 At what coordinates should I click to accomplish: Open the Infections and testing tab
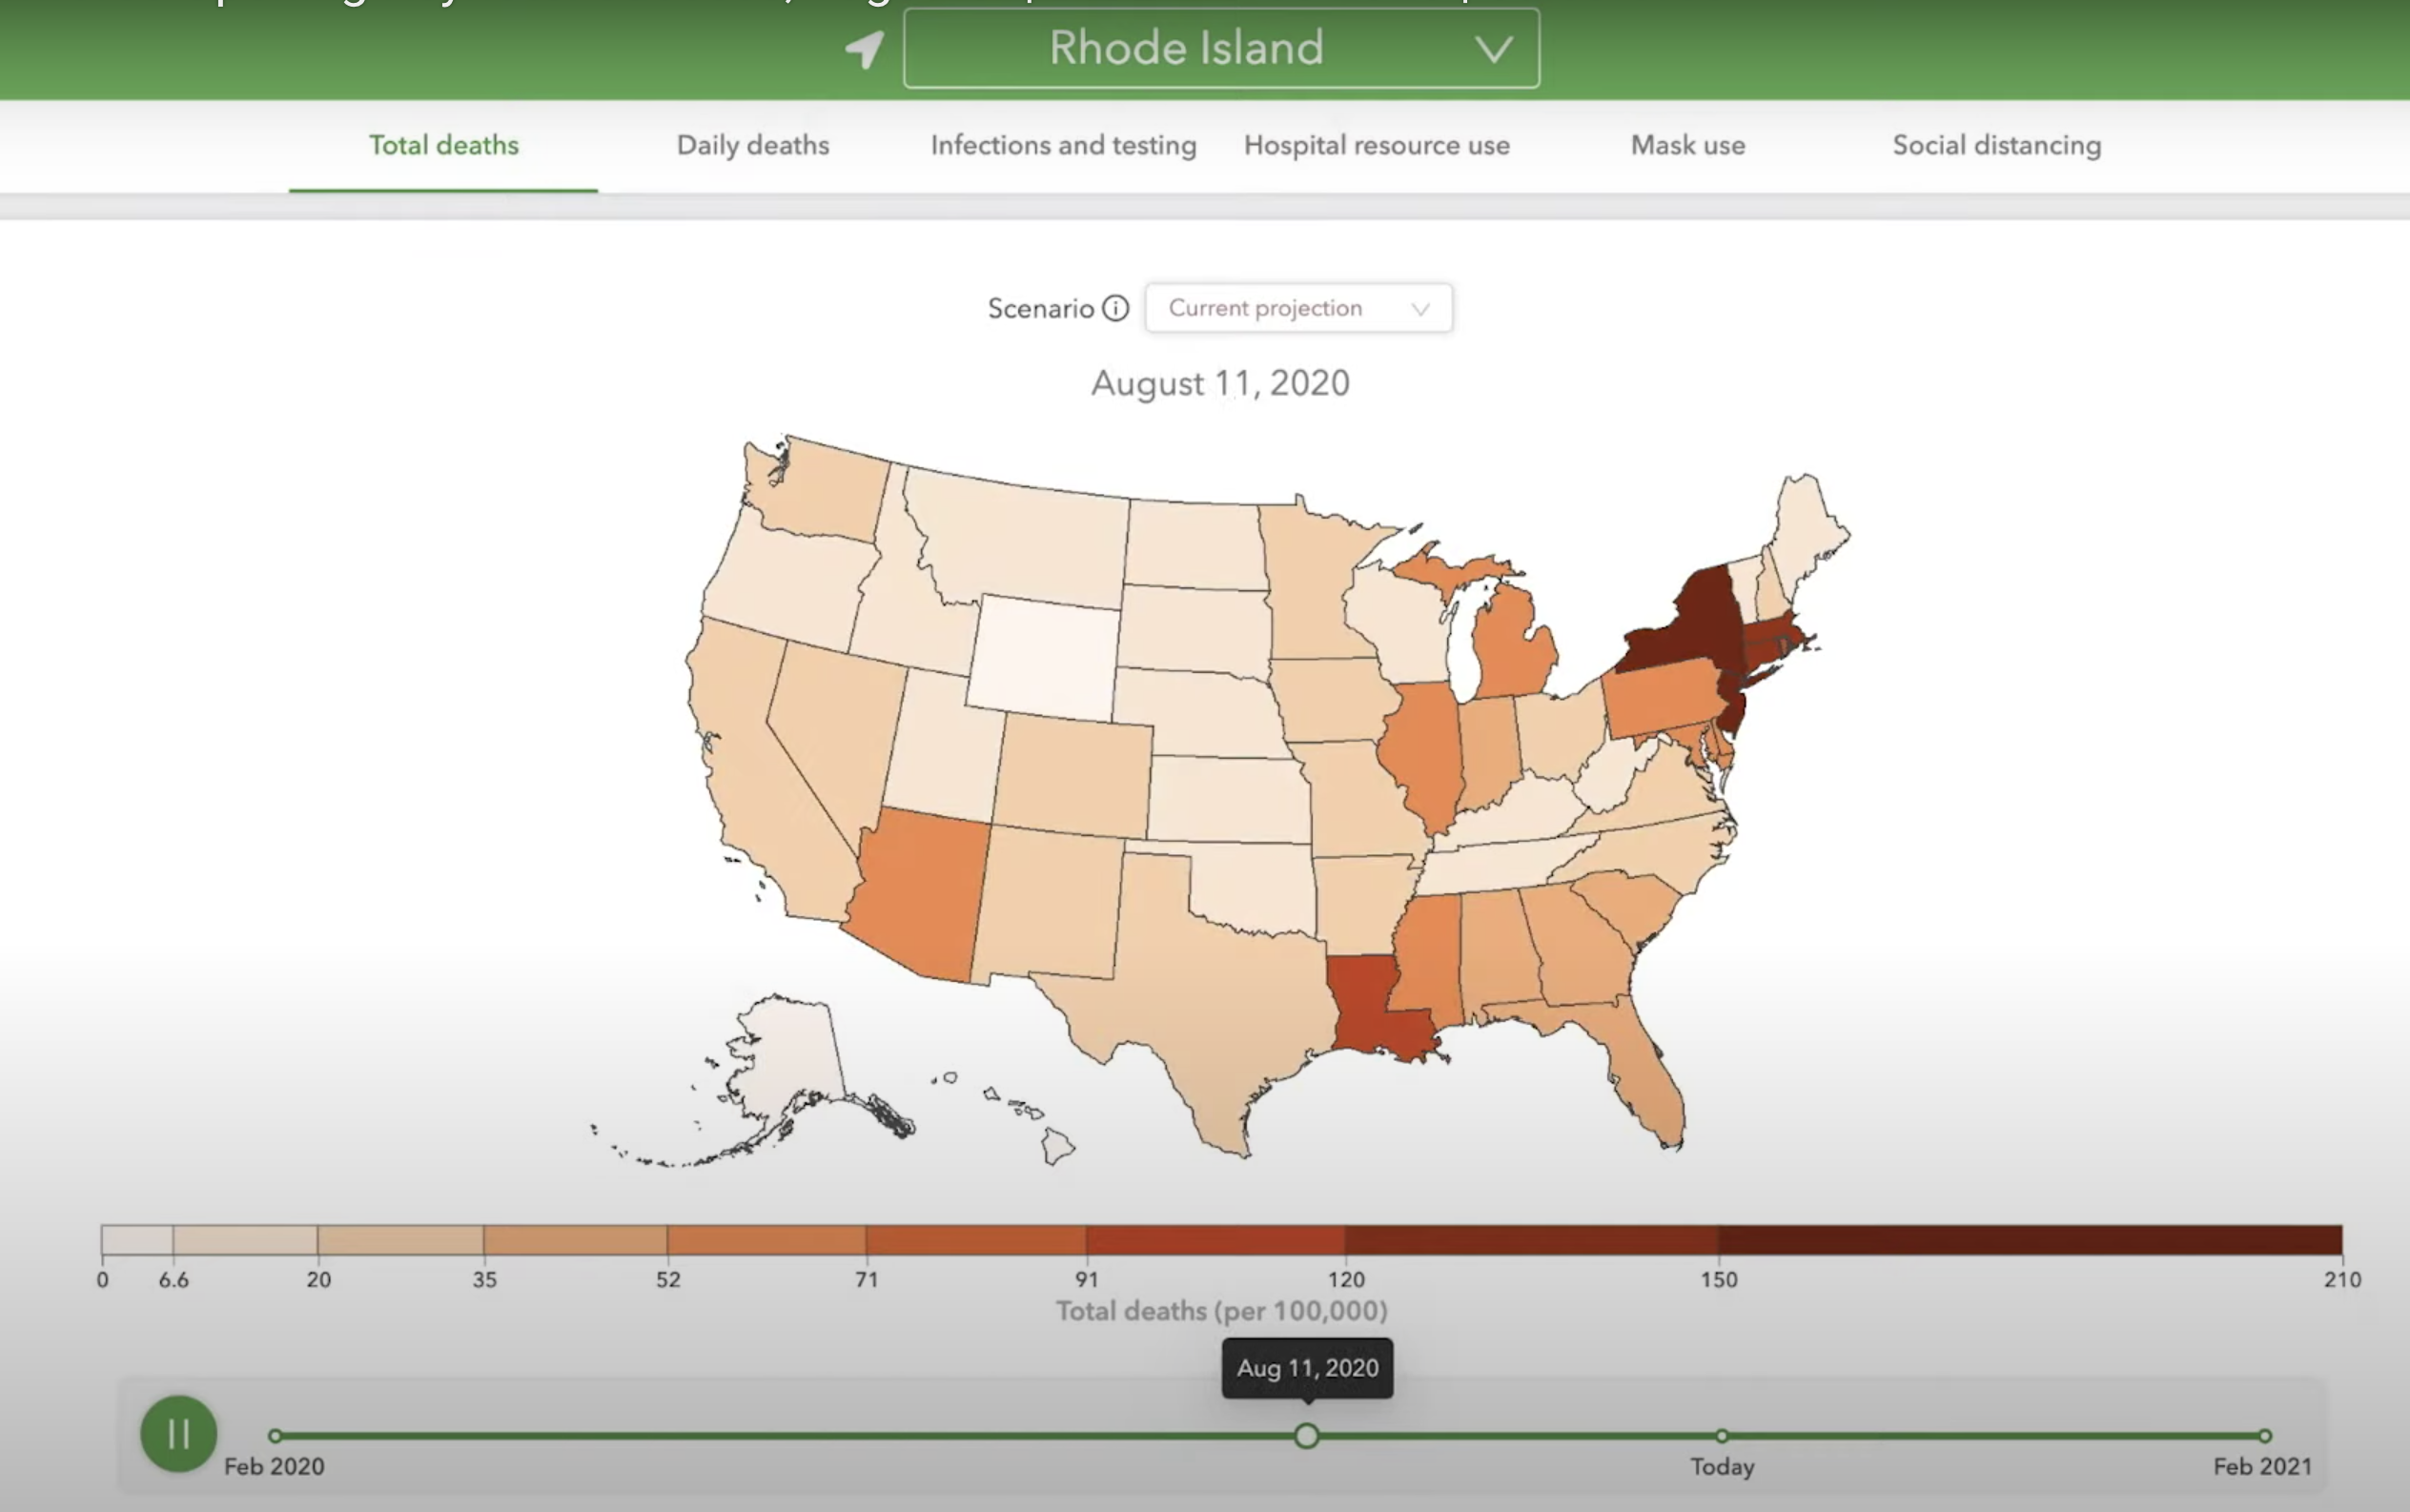[1063, 145]
